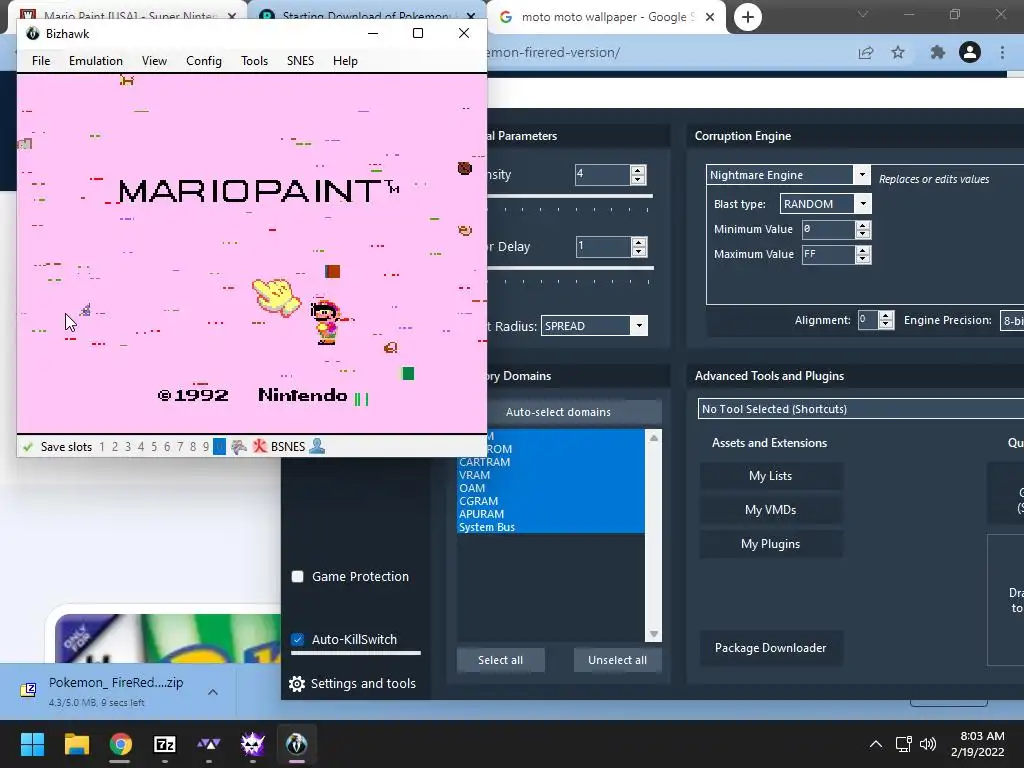The image size is (1024, 768).
Task: Click the Bizhawk logo in the title bar
Action: [33, 33]
